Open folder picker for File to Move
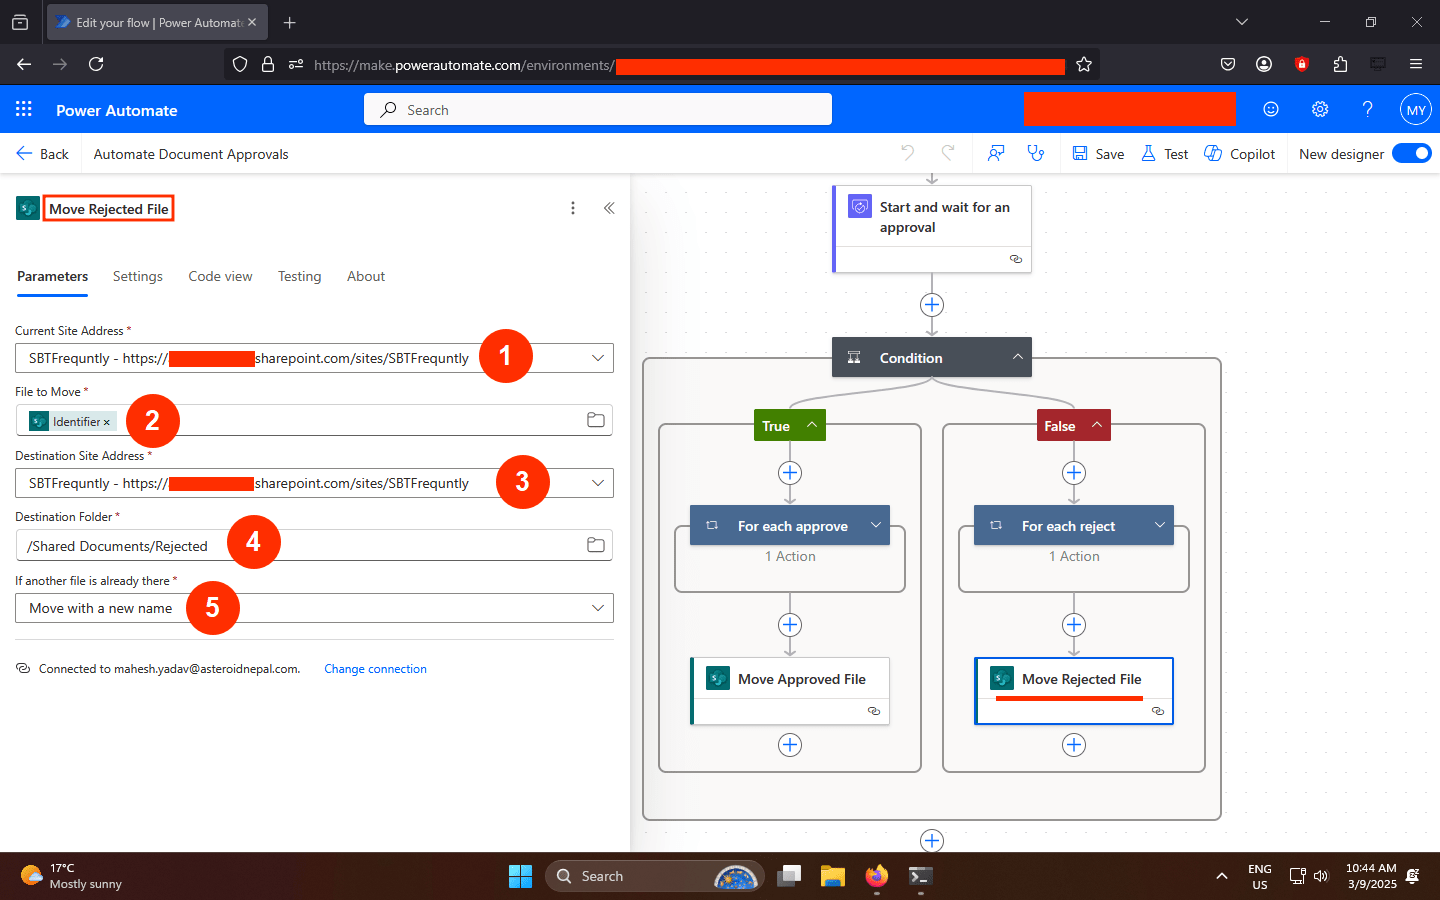The image size is (1440, 900). click(x=596, y=420)
